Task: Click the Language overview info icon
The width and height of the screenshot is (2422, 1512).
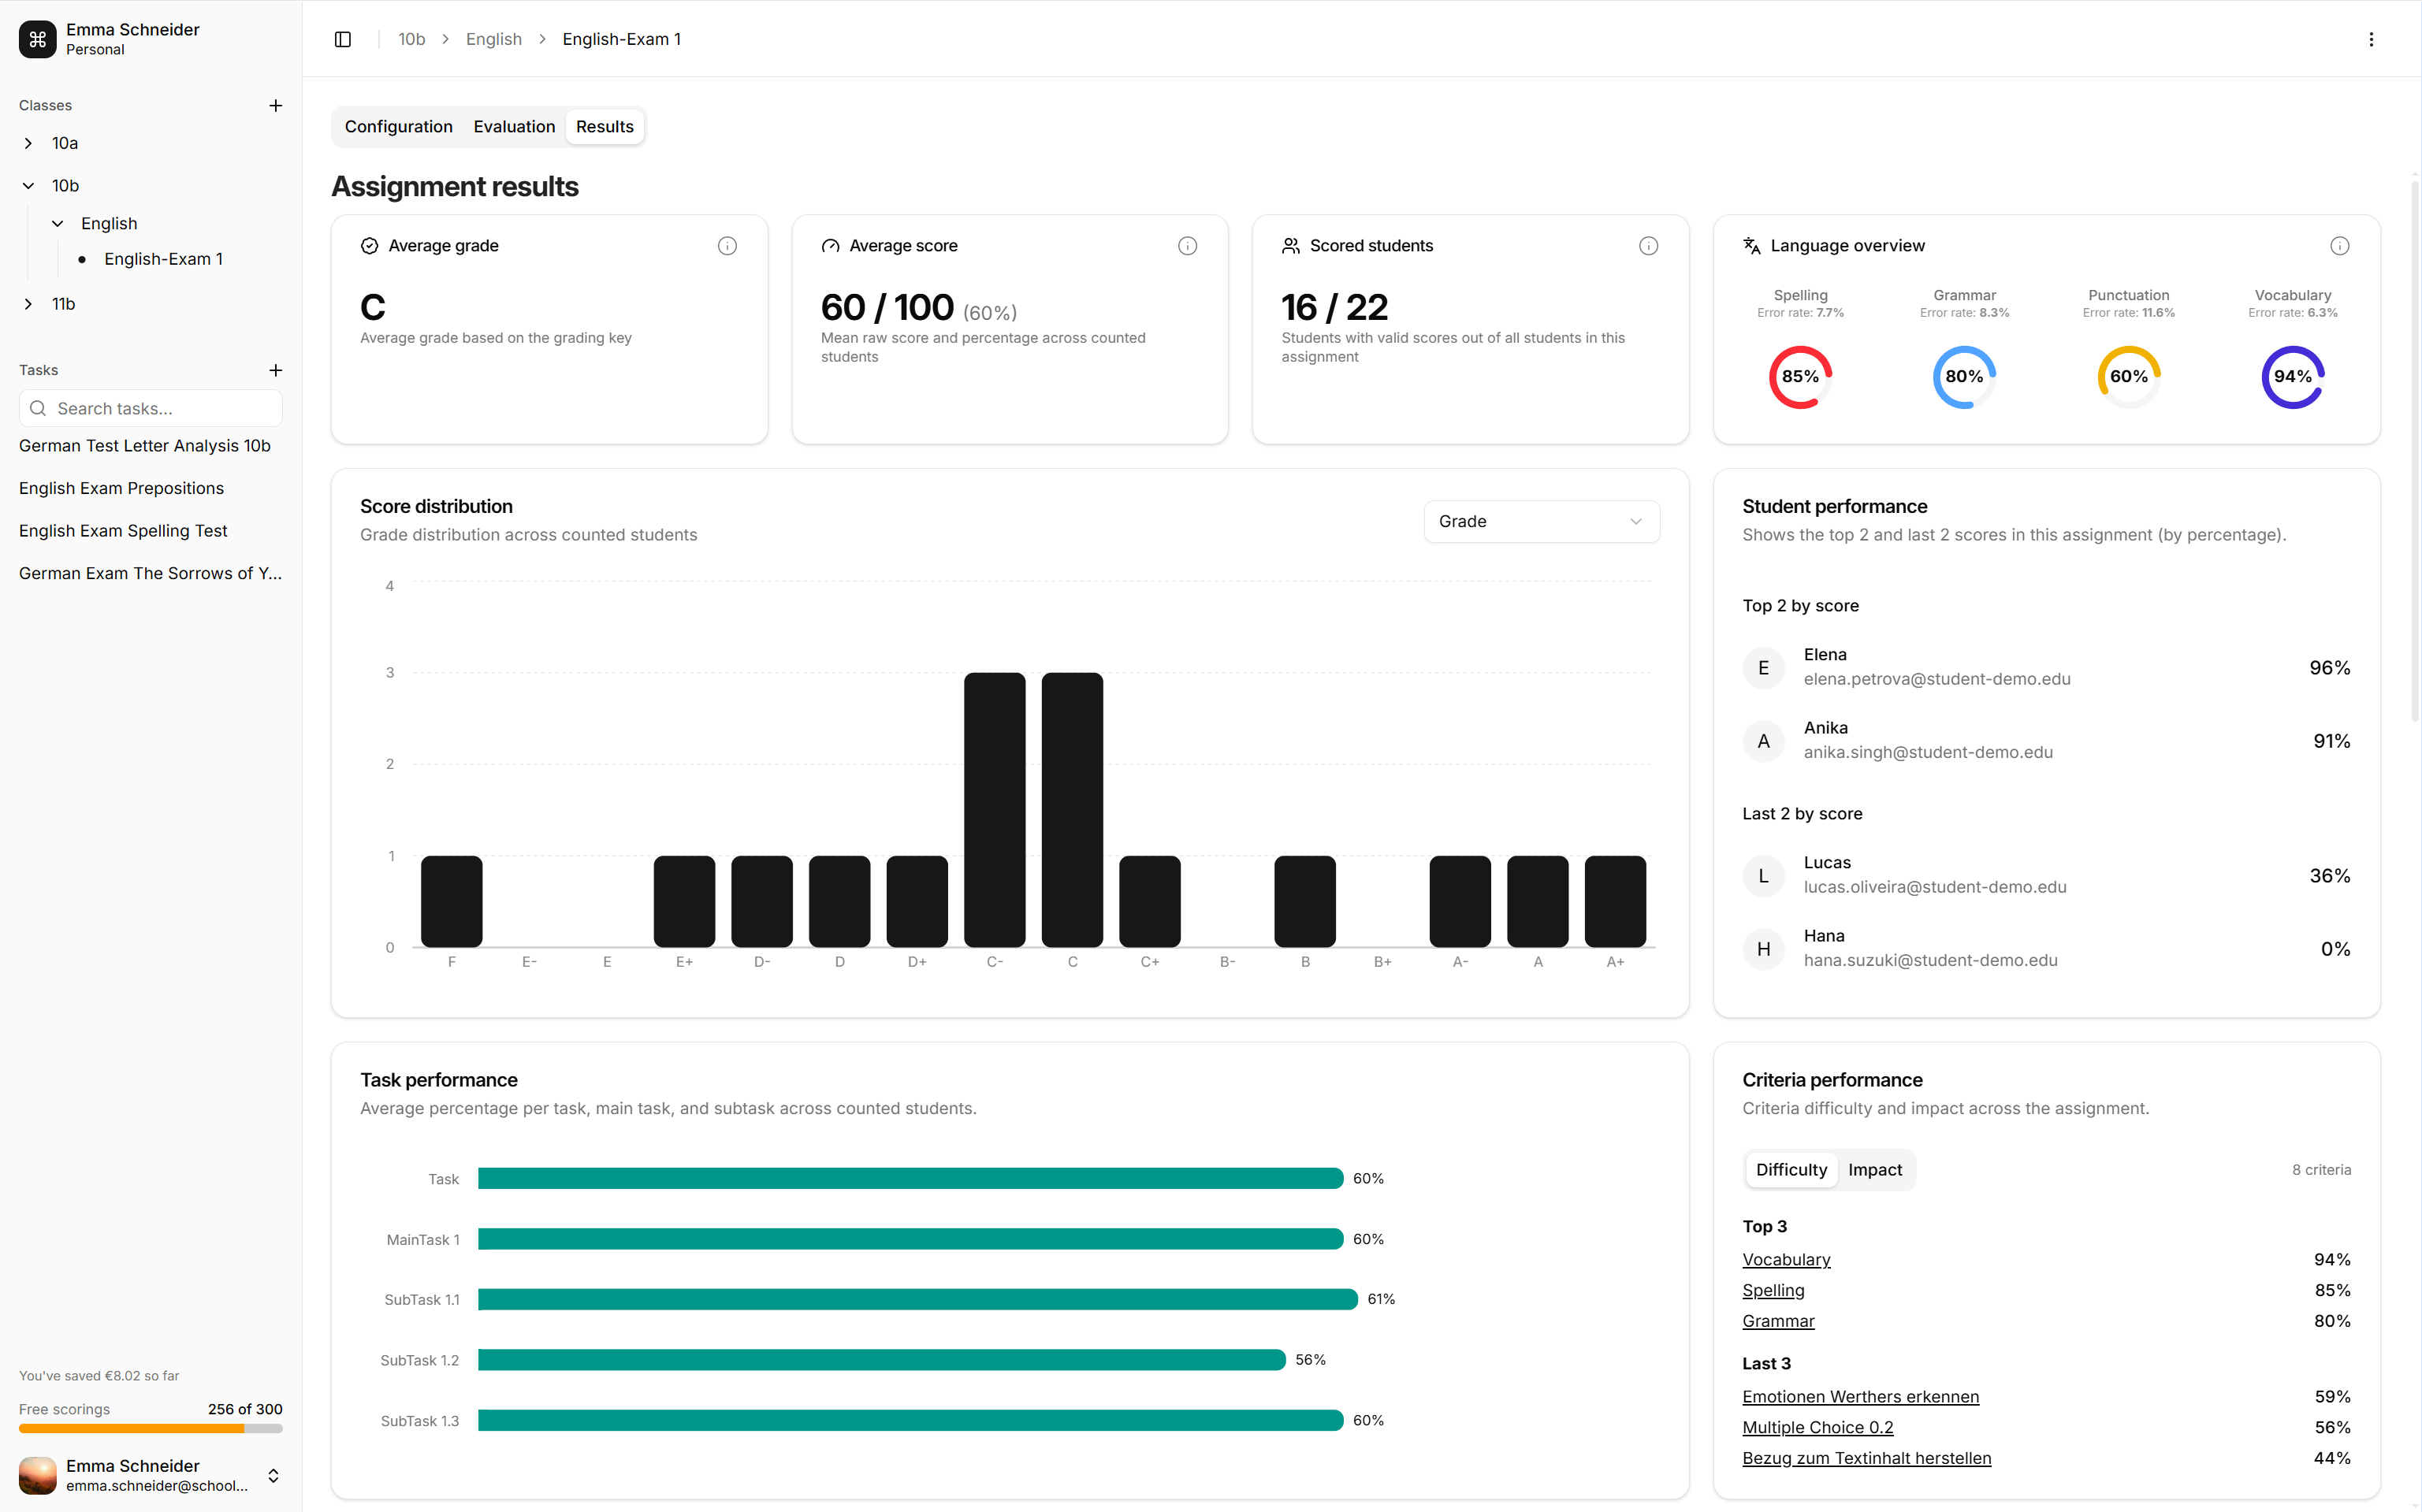Action: [x=2340, y=245]
